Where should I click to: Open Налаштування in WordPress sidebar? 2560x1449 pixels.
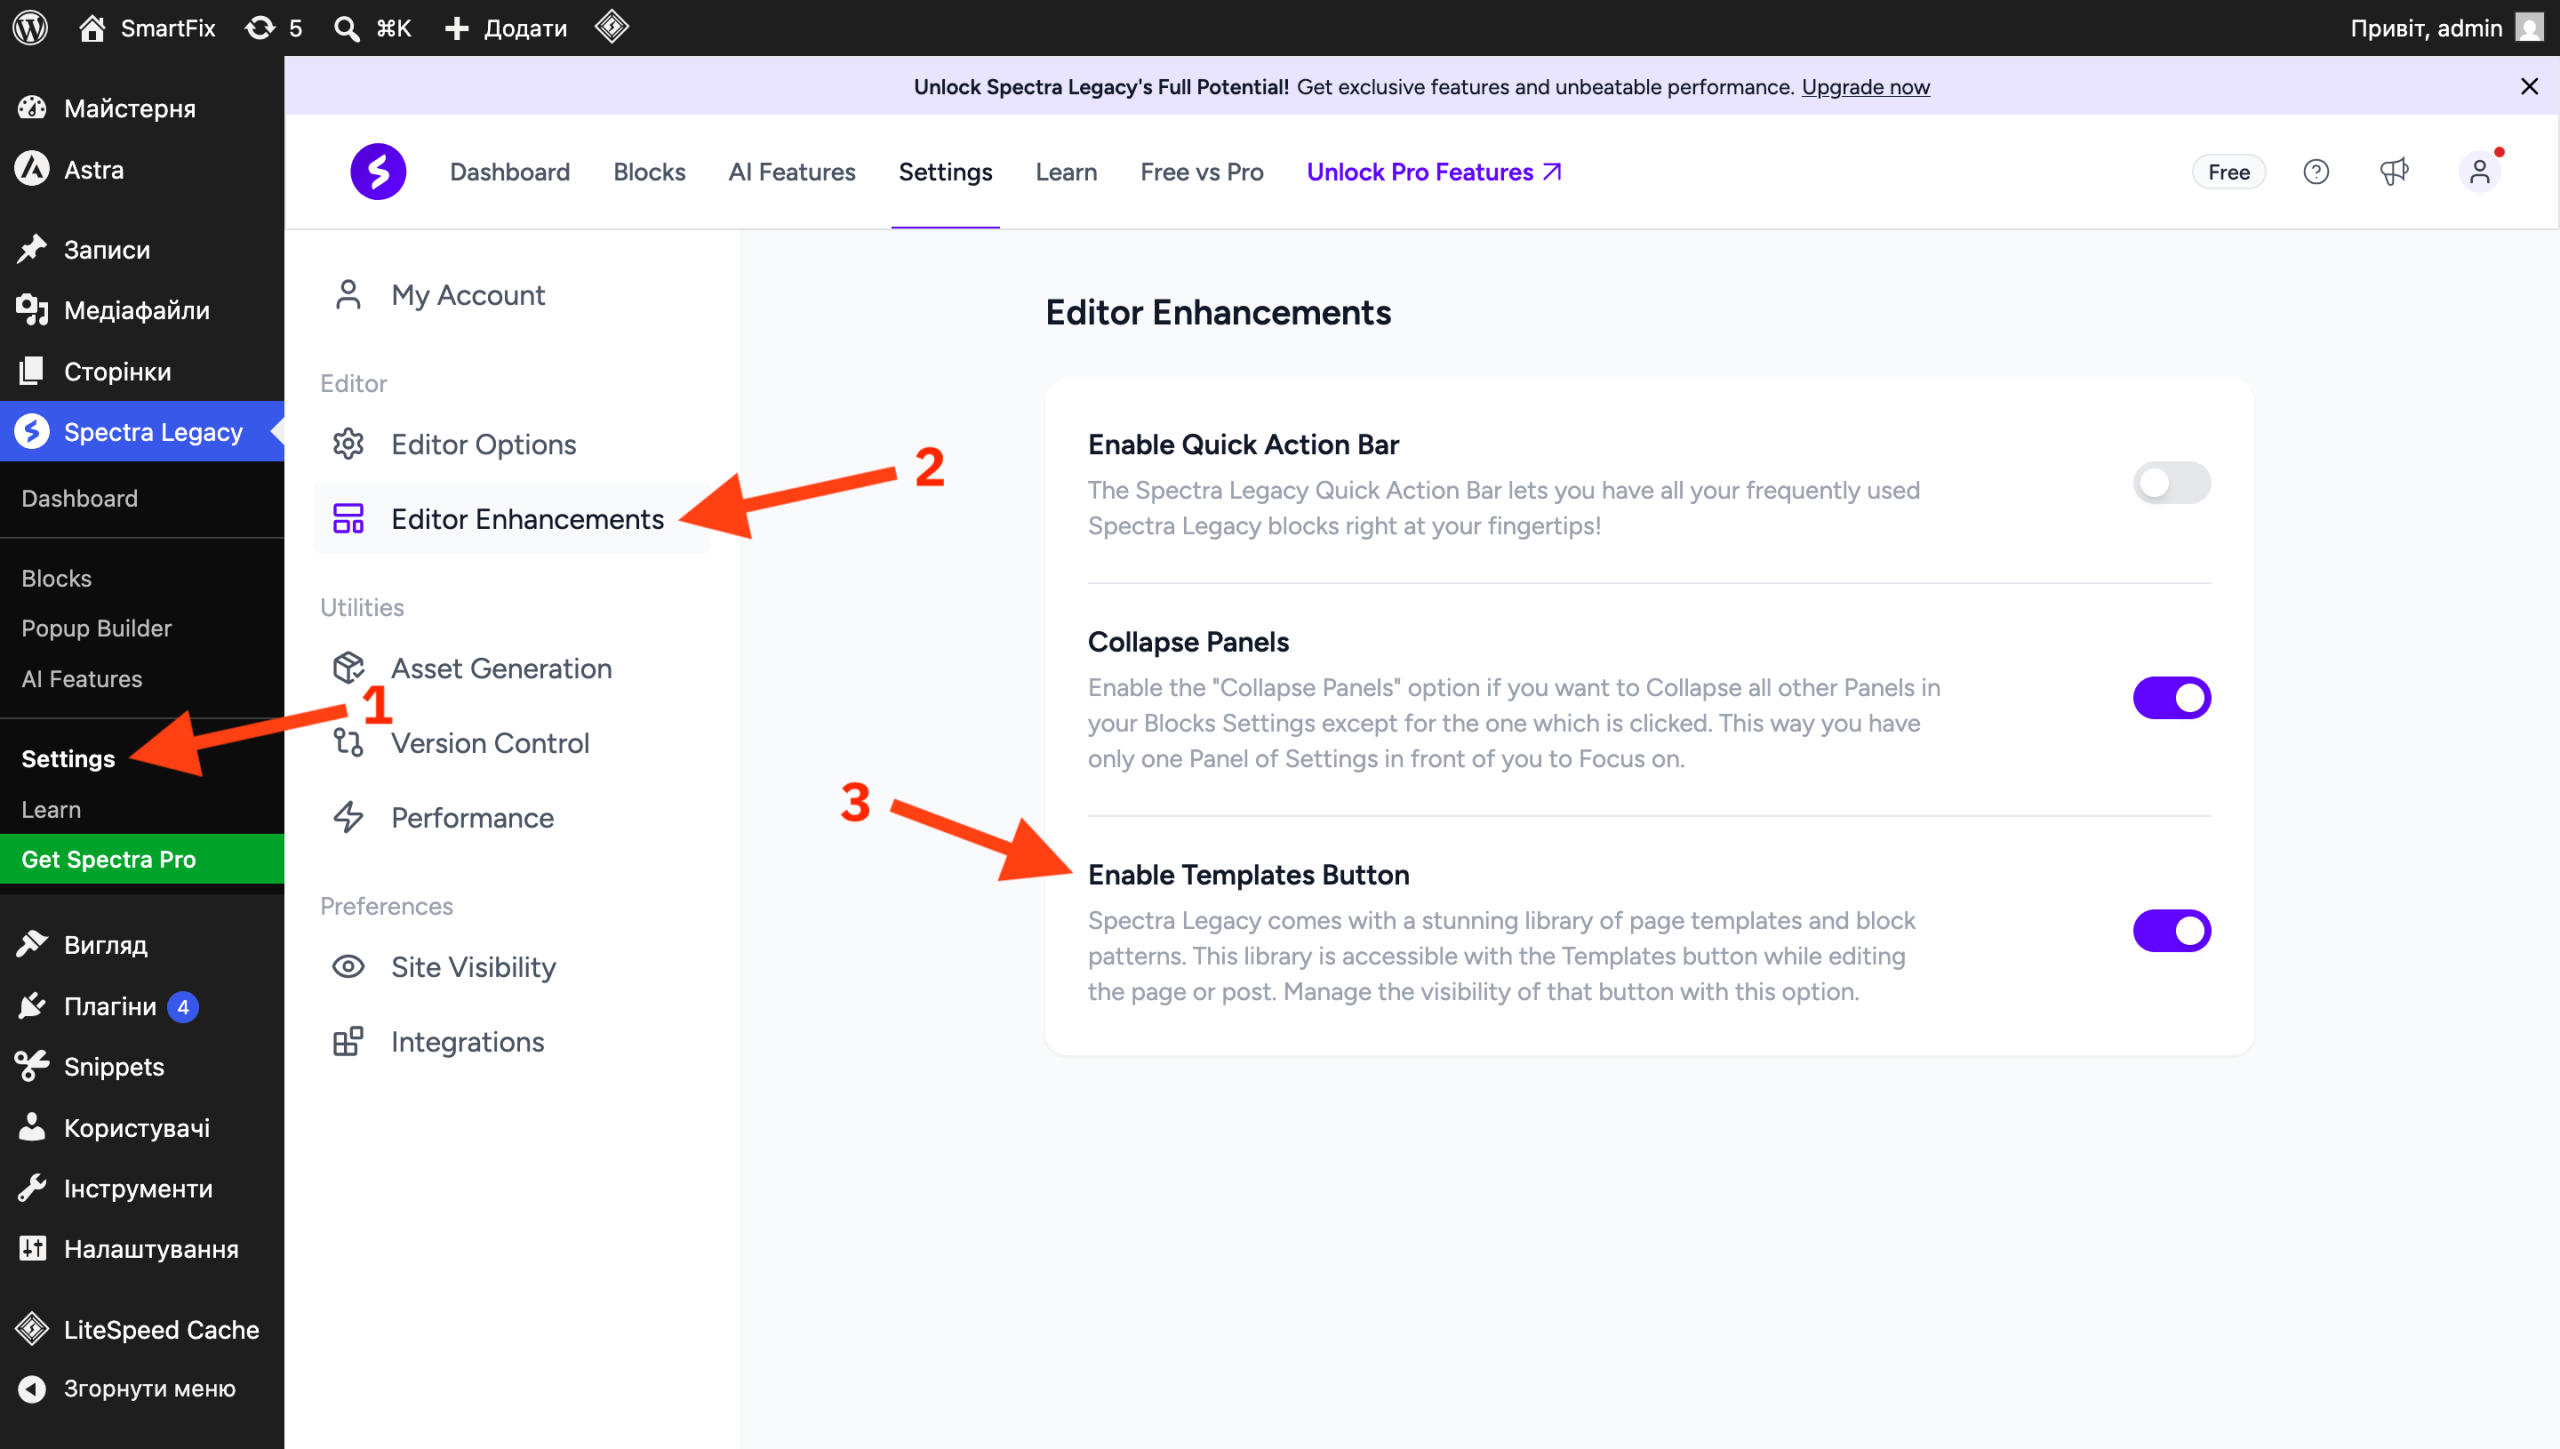pos(142,1249)
